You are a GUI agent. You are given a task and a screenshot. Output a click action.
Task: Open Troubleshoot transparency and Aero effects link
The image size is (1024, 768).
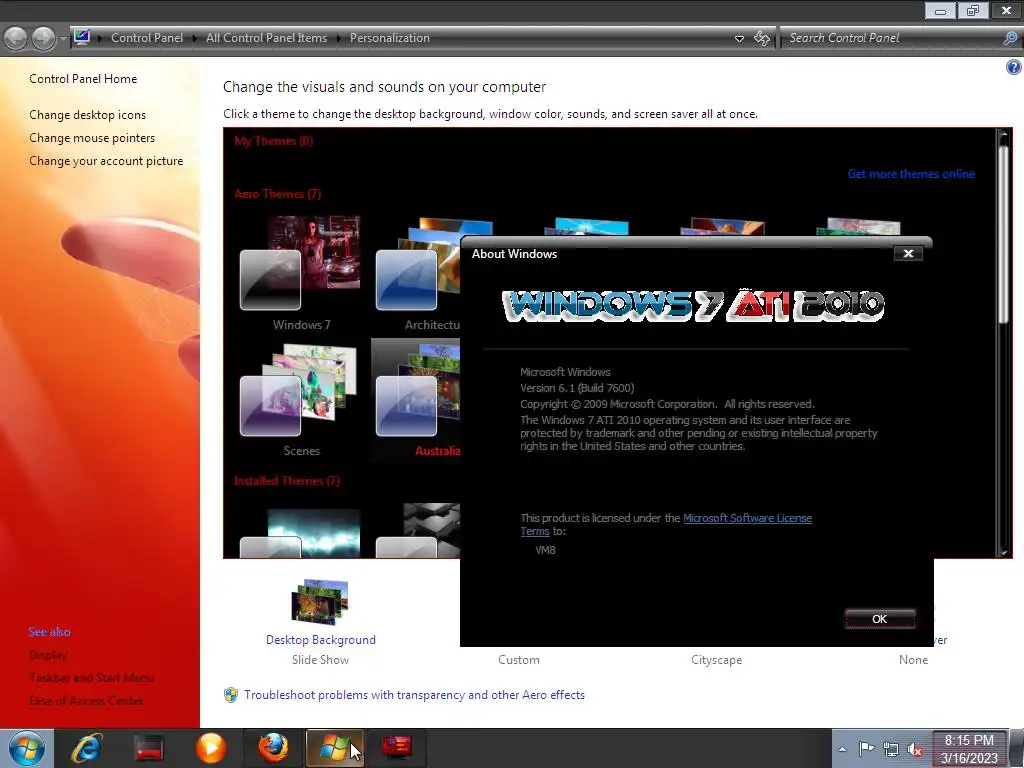point(414,695)
